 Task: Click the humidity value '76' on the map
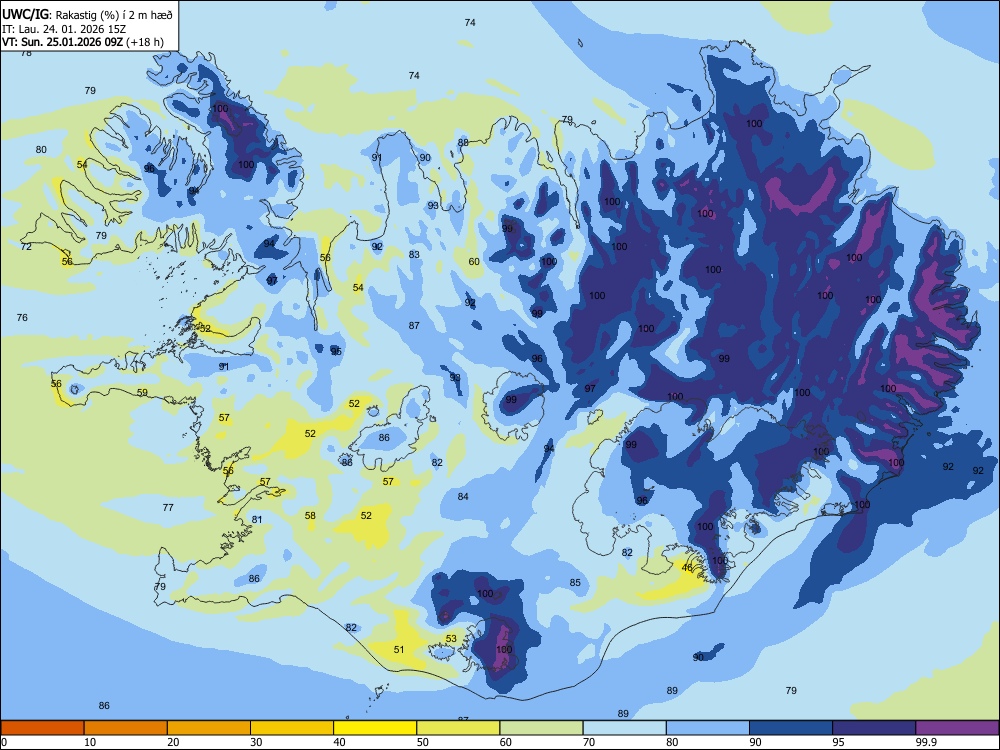(x=22, y=317)
